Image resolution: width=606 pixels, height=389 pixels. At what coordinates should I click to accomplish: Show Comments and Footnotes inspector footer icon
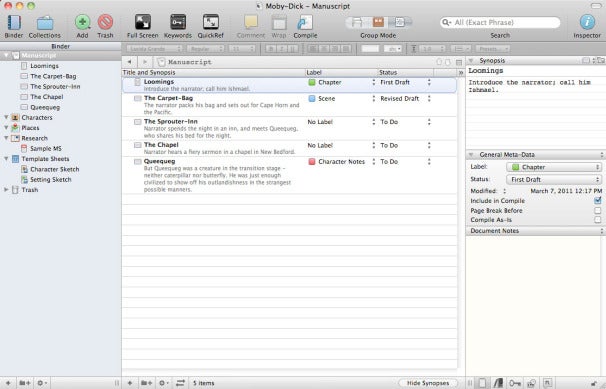(x=548, y=383)
